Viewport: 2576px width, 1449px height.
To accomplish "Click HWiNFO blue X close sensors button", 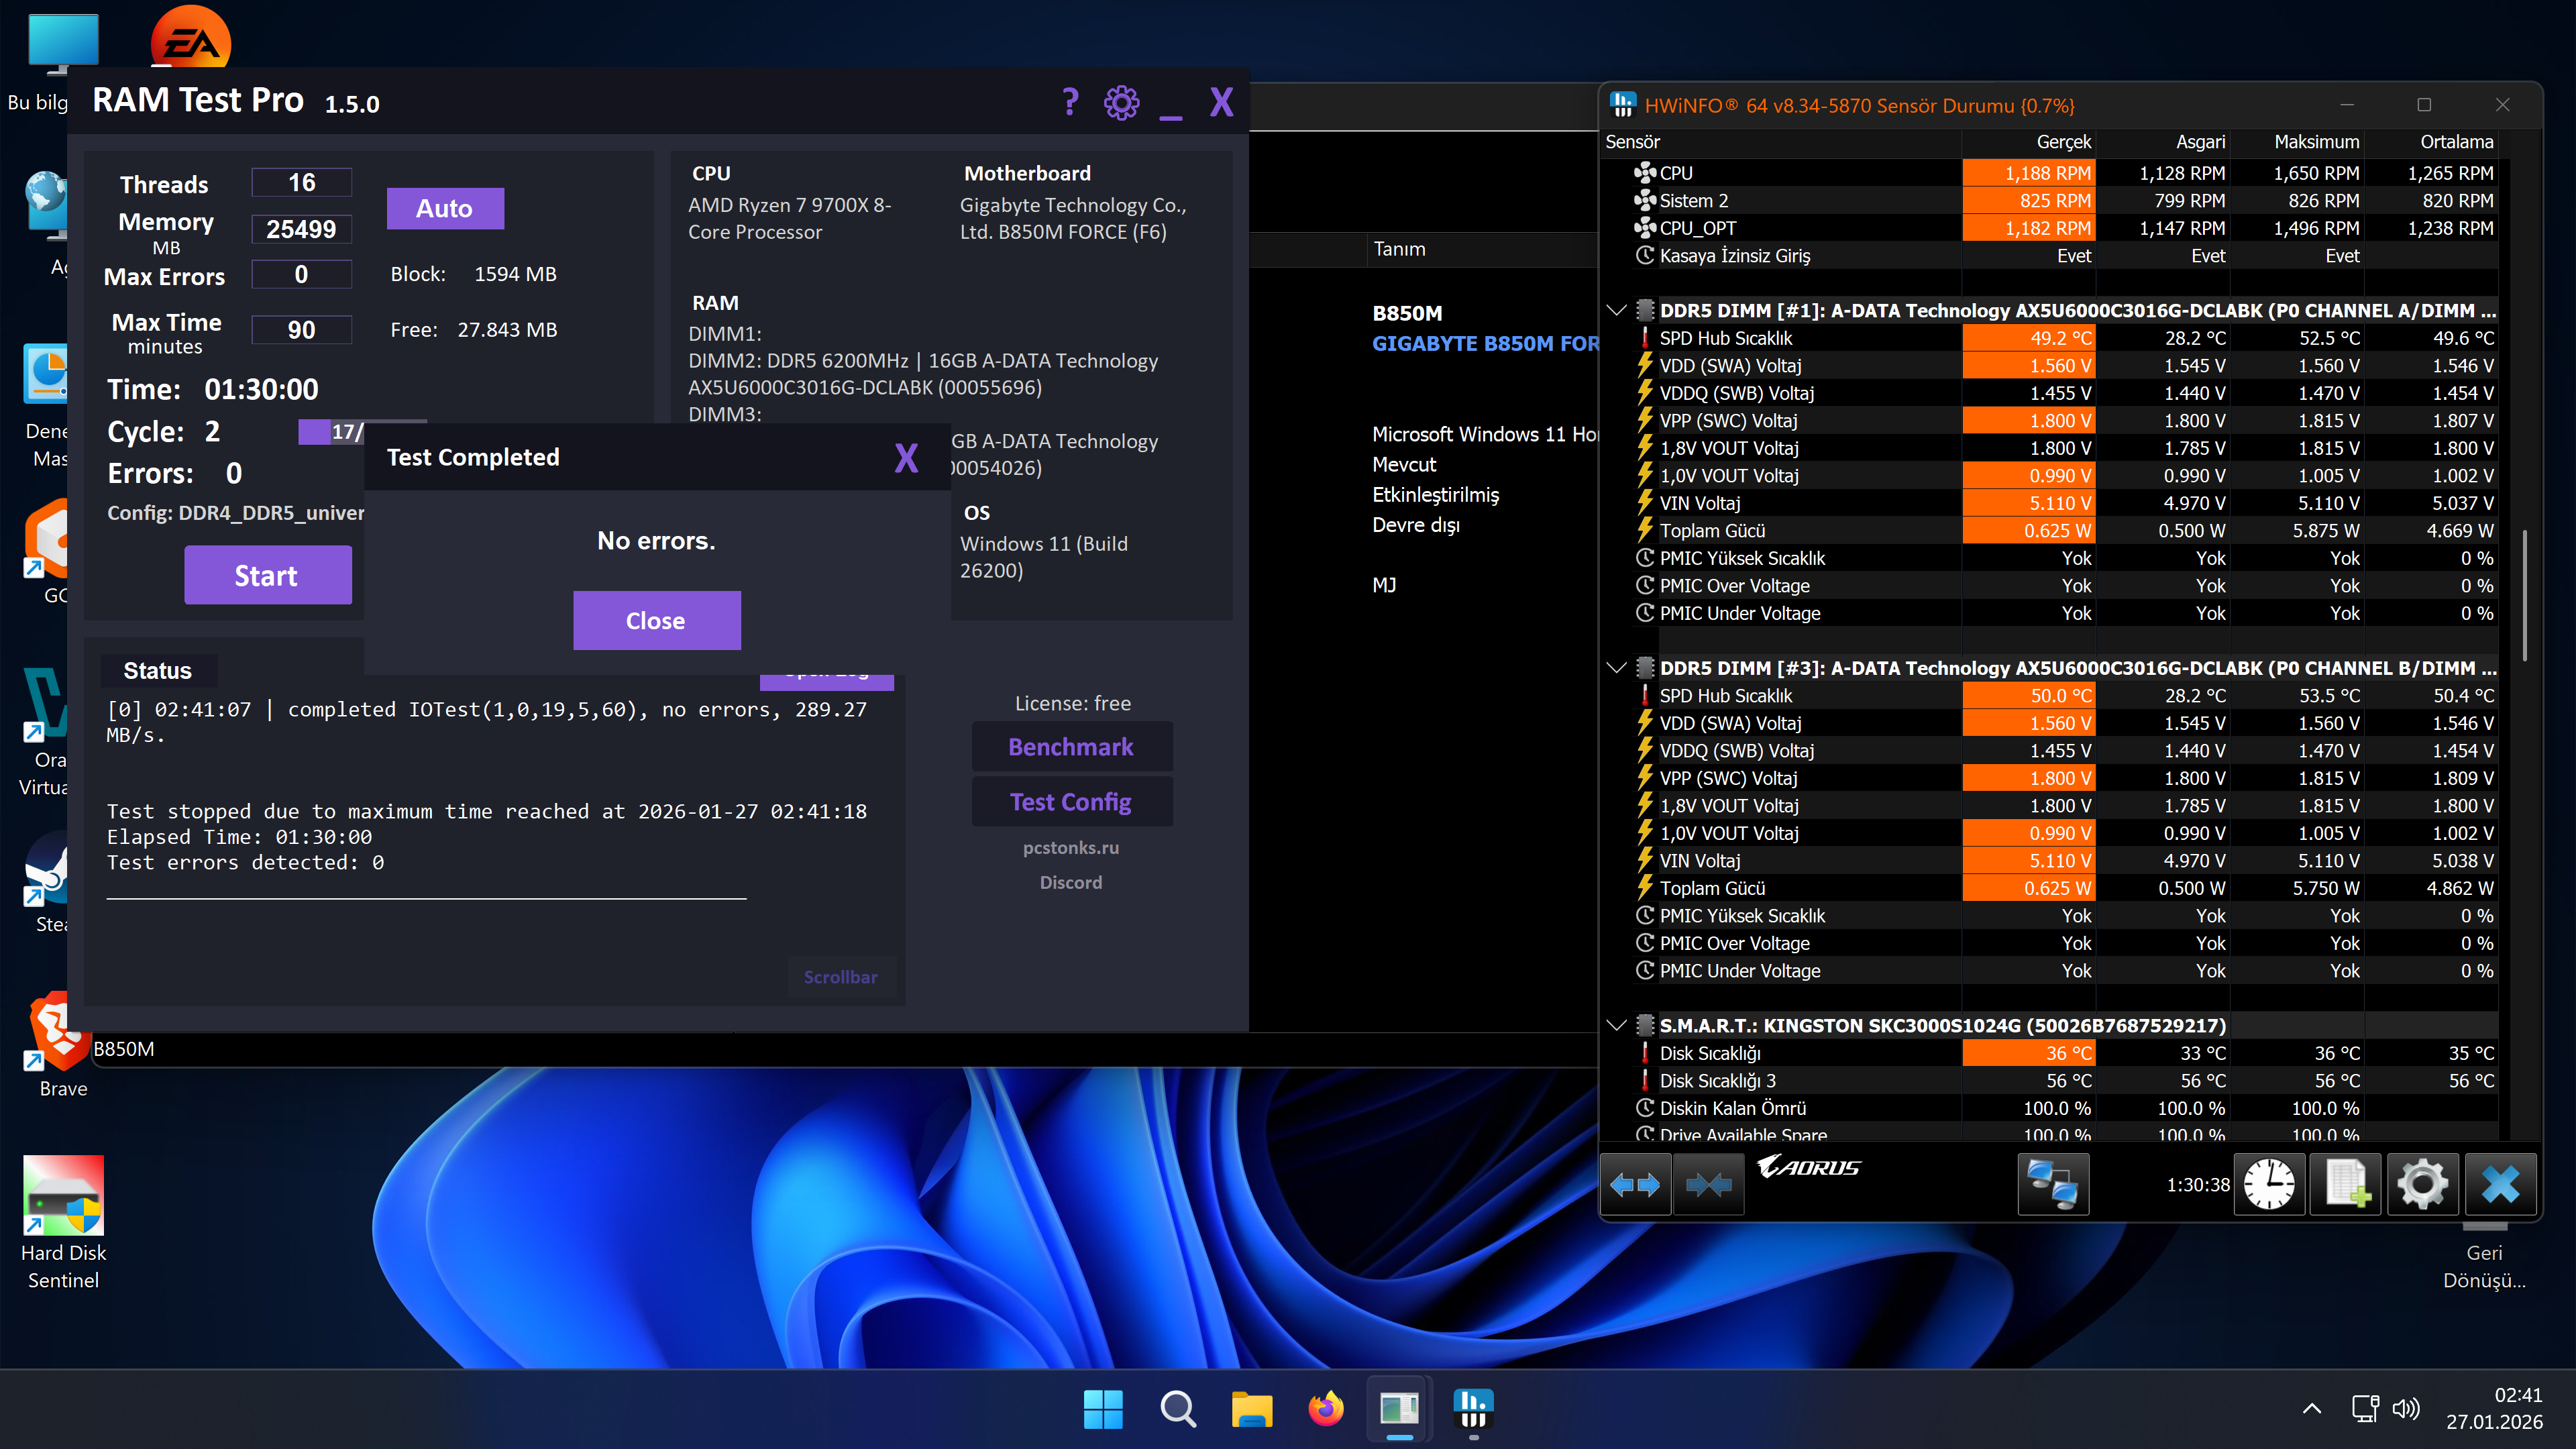I will pyautogui.click(x=2500, y=1185).
